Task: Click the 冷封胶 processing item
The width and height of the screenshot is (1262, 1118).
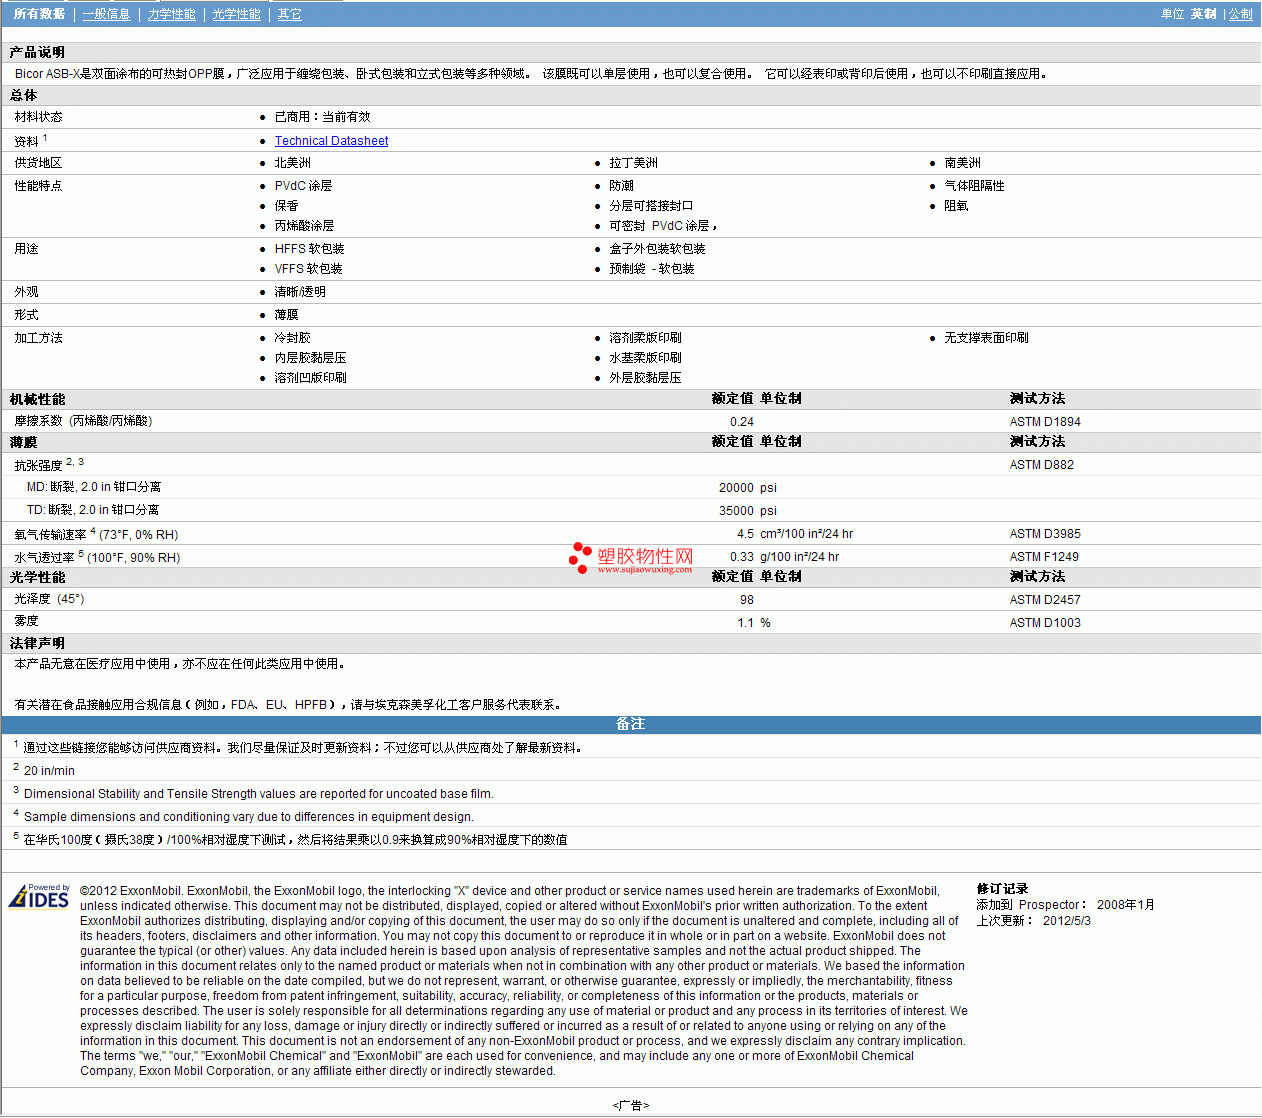Action: 293,338
